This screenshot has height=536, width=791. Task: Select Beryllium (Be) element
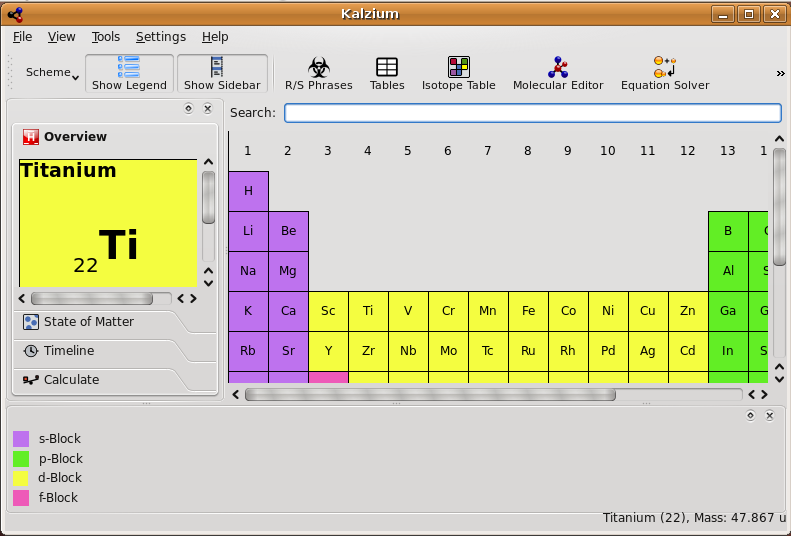(x=289, y=231)
